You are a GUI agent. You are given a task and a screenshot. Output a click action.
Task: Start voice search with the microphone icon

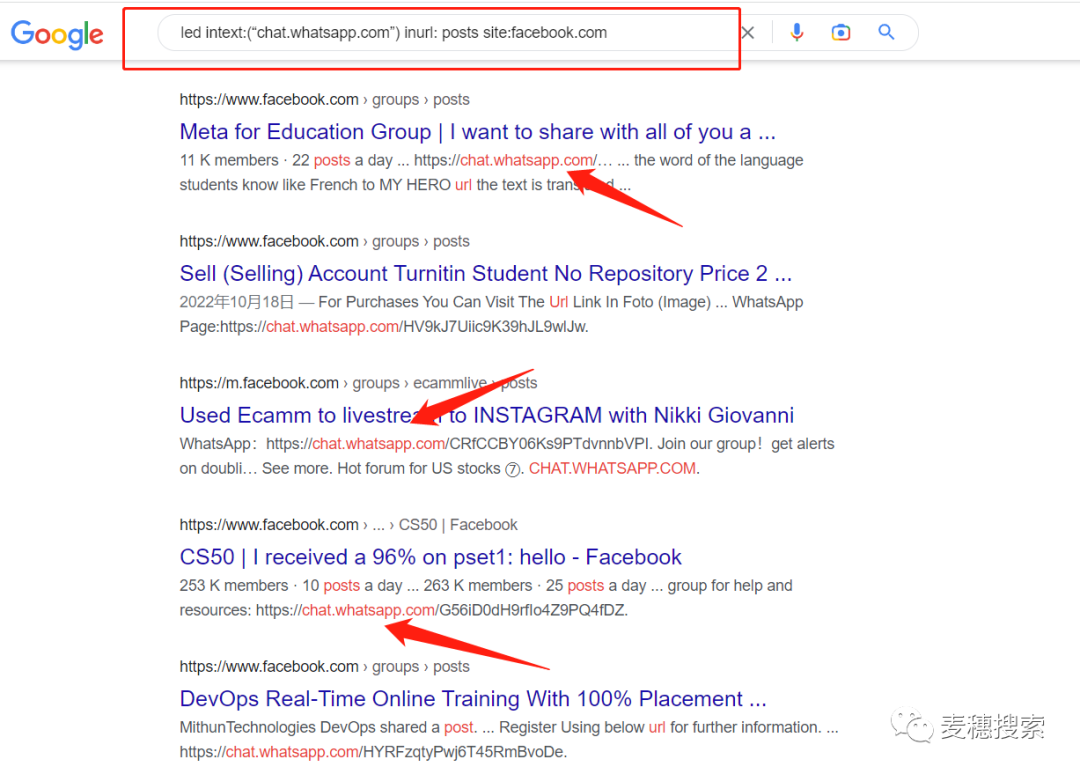click(x=796, y=33)
